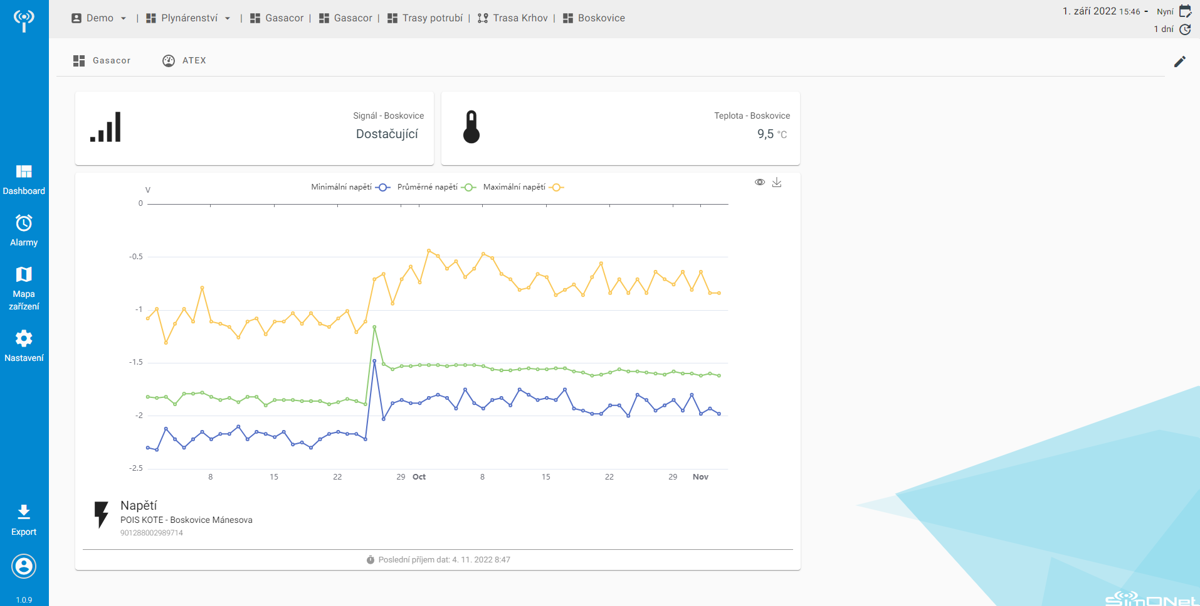Open the calendar icon next to Nyní

(1186, 12)
